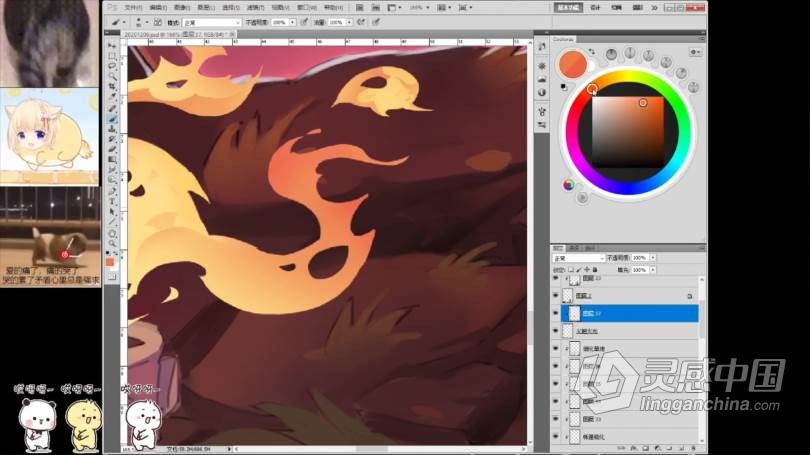
Task: Open the 编辑(E) menu
Action: (158, 8)
